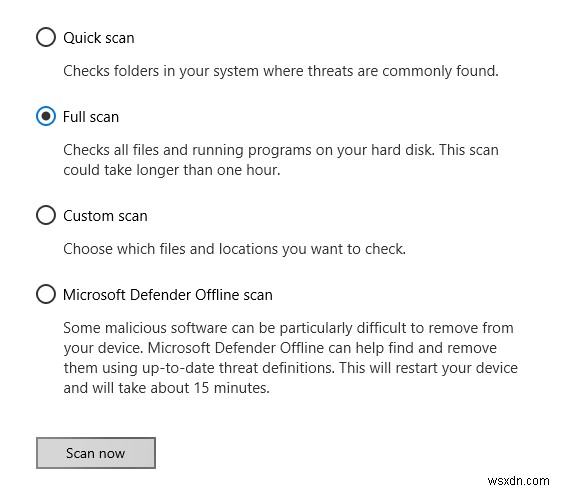The width and height of the screenshot is (561, 491).
Task: Click 'them using up-to-date threat definitions' line
Action: 291,368
